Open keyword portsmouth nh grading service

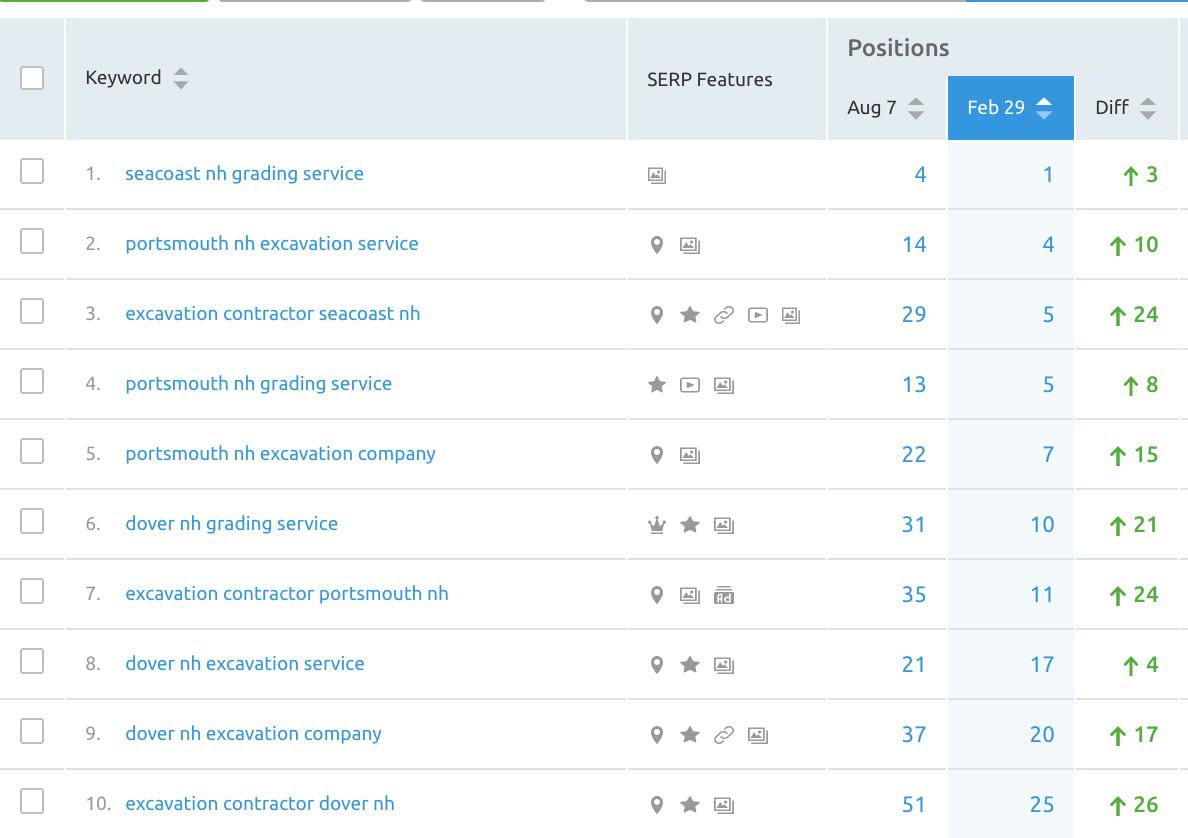258,383
